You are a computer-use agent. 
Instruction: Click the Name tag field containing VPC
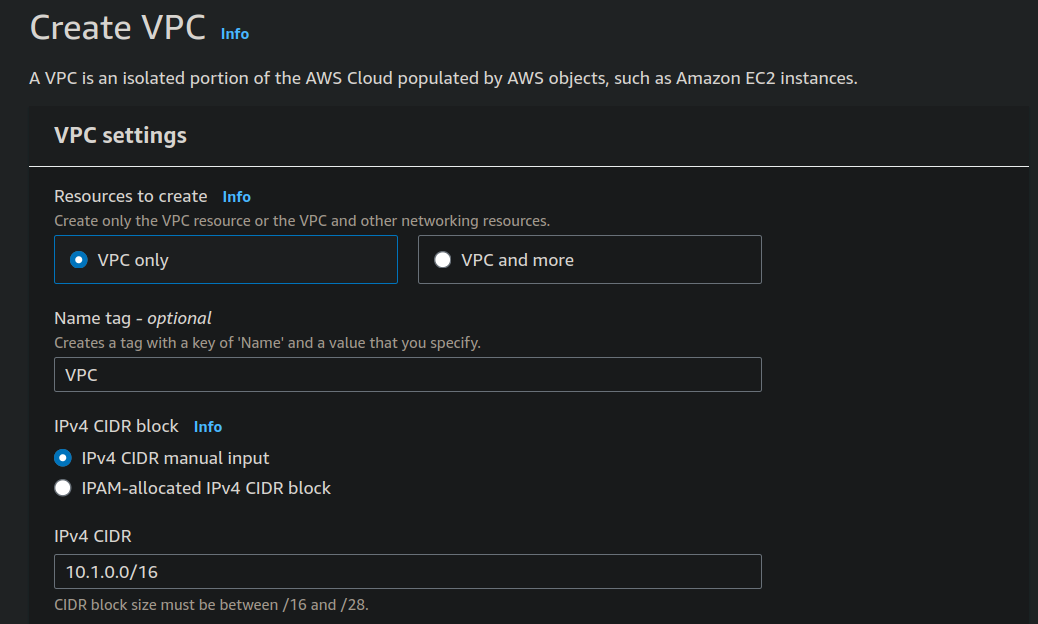[x=408, y=375]
